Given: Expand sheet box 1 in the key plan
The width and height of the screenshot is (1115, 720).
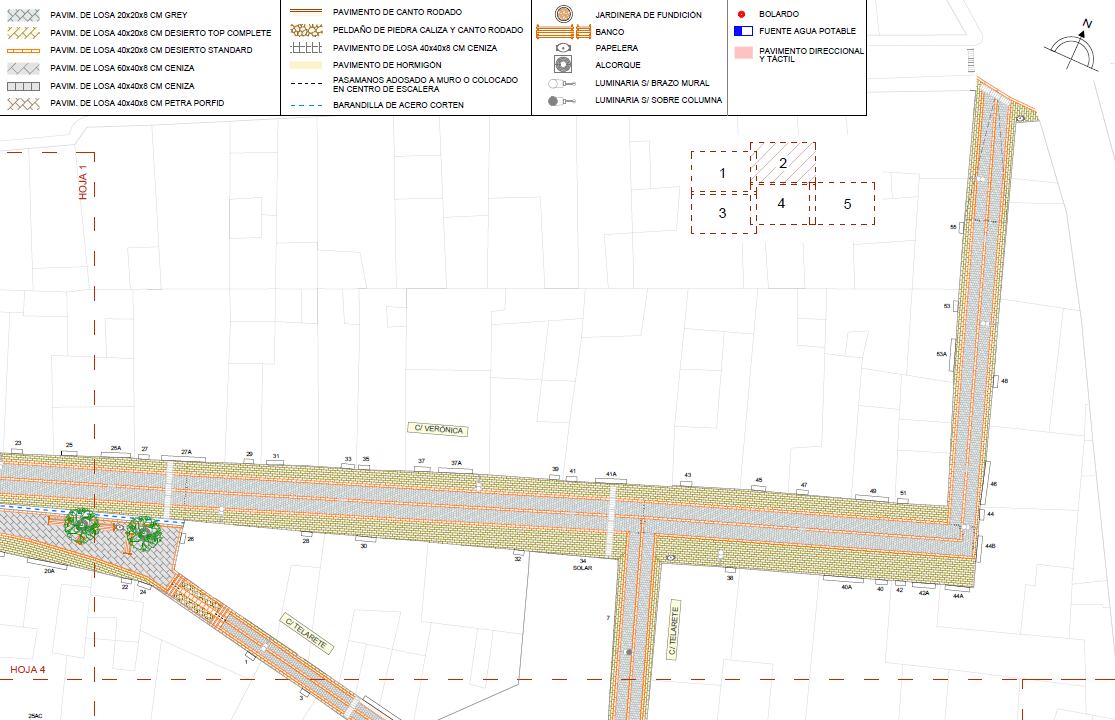Looking at the screenshot, I should [721, 172].
